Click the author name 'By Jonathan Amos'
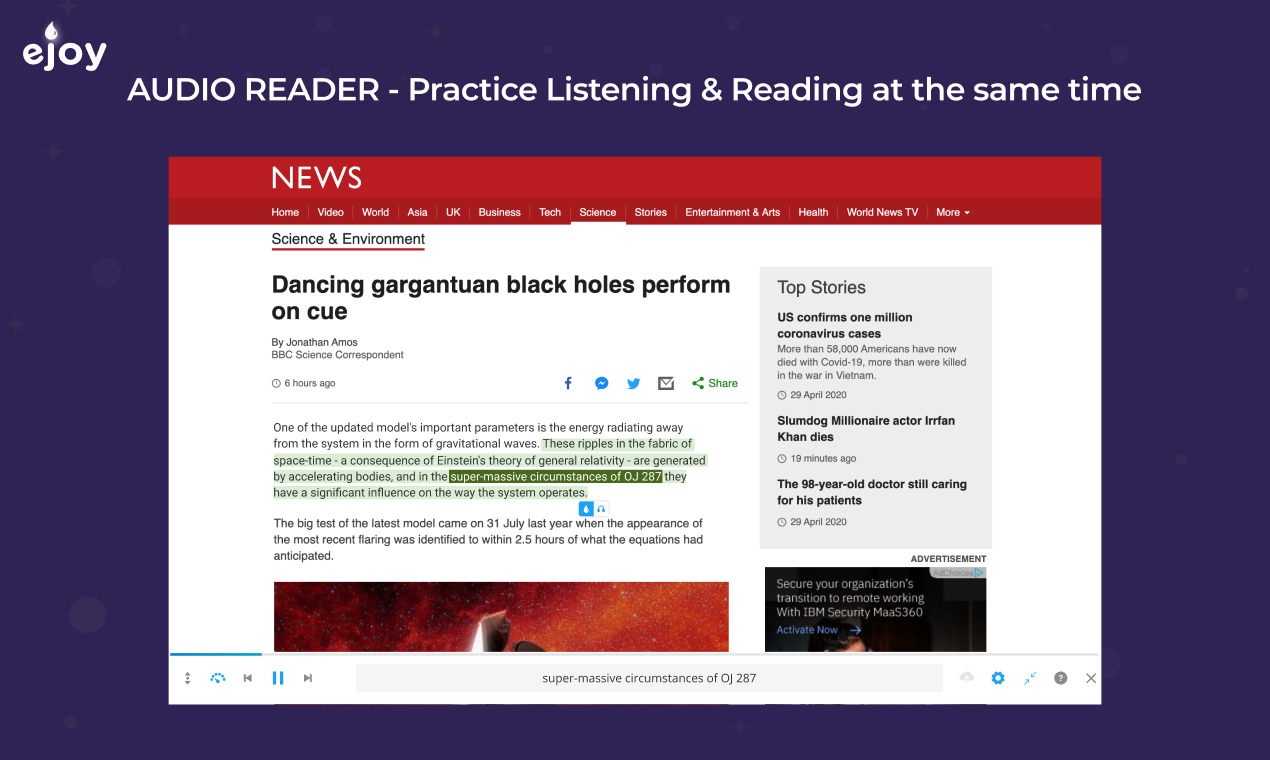 coord(314,342)
